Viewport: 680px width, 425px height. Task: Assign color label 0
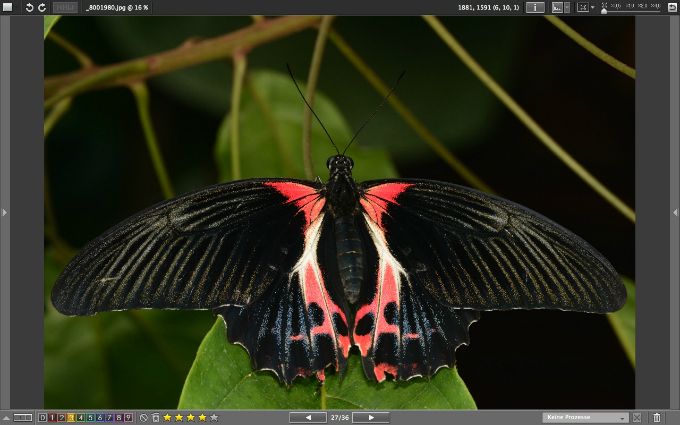coord(42,418)
